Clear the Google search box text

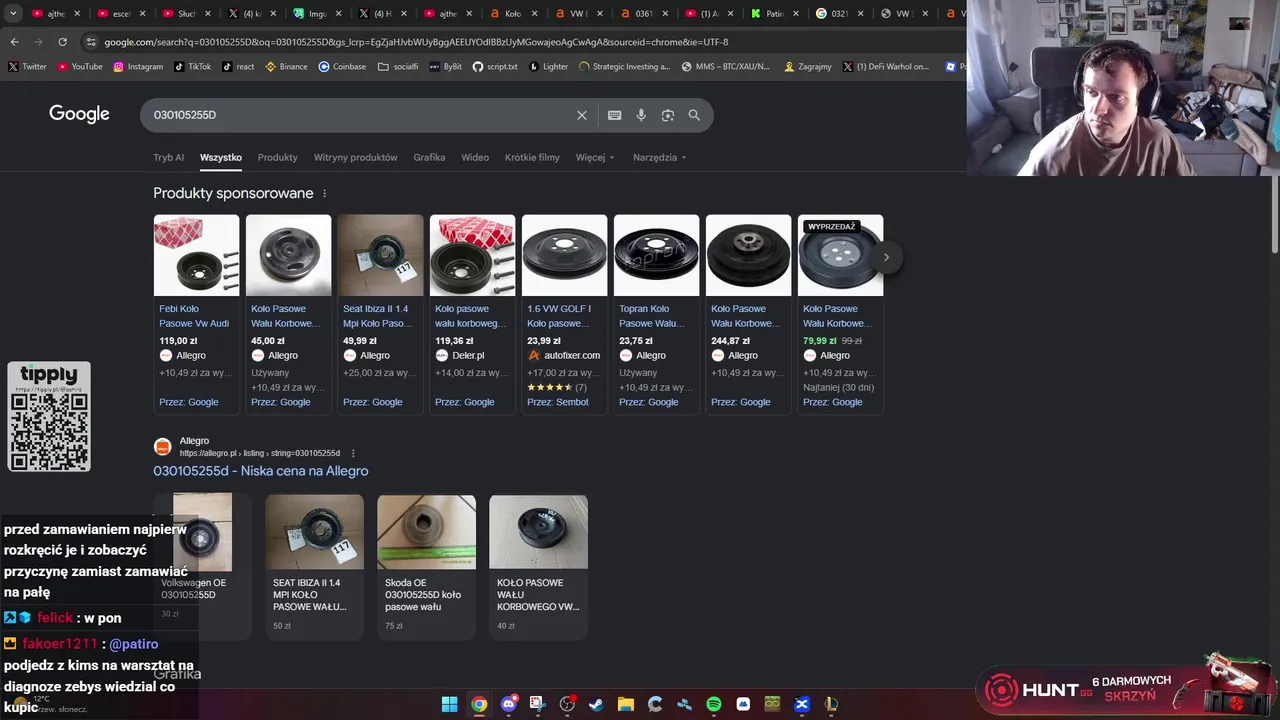[582, 115]
